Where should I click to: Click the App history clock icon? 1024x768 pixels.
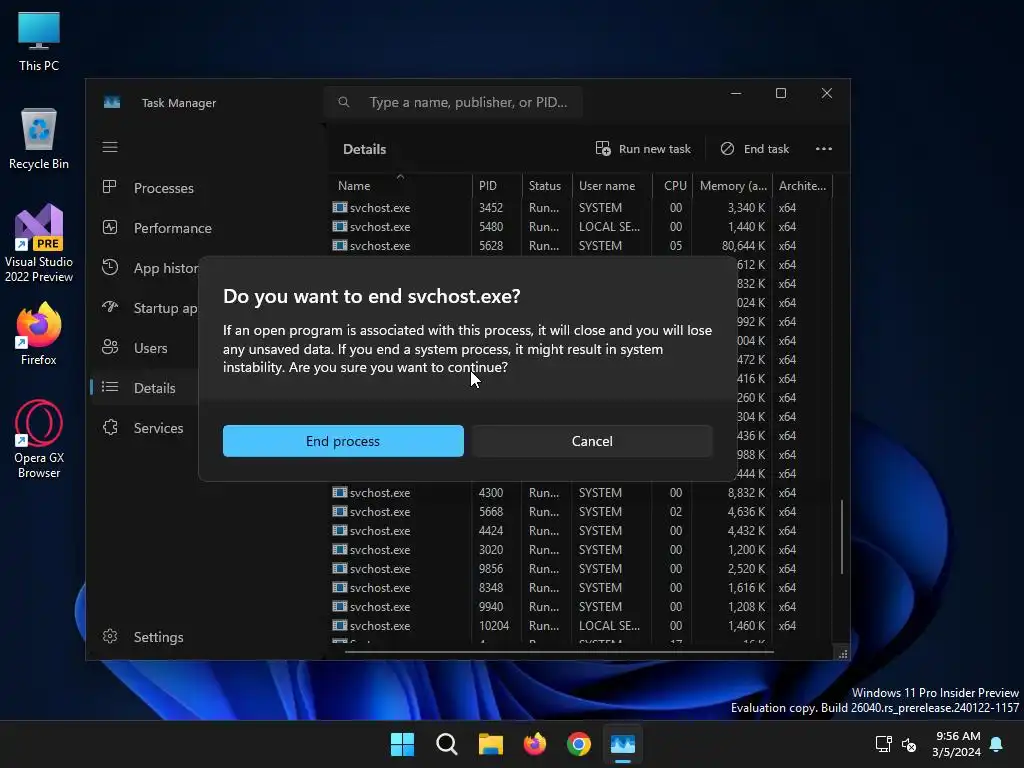(x=110, y=267)
